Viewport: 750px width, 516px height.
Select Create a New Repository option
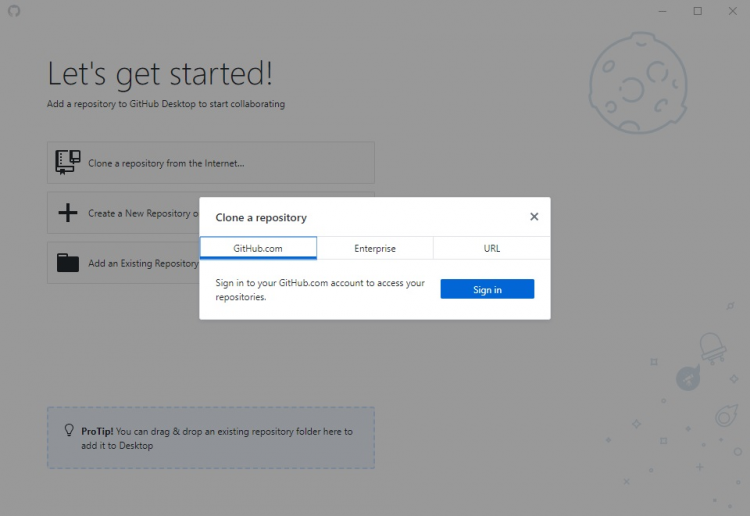[x=123, y=213]
